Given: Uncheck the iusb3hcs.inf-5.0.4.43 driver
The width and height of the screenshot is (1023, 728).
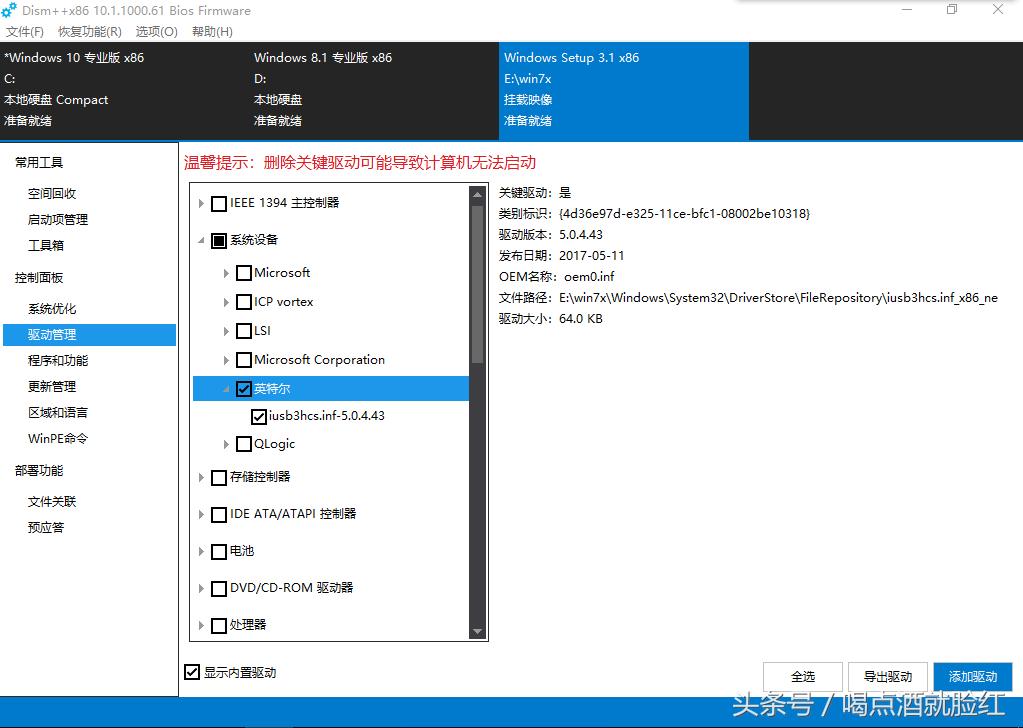Looking at the screenshot, I should point(260,416).
